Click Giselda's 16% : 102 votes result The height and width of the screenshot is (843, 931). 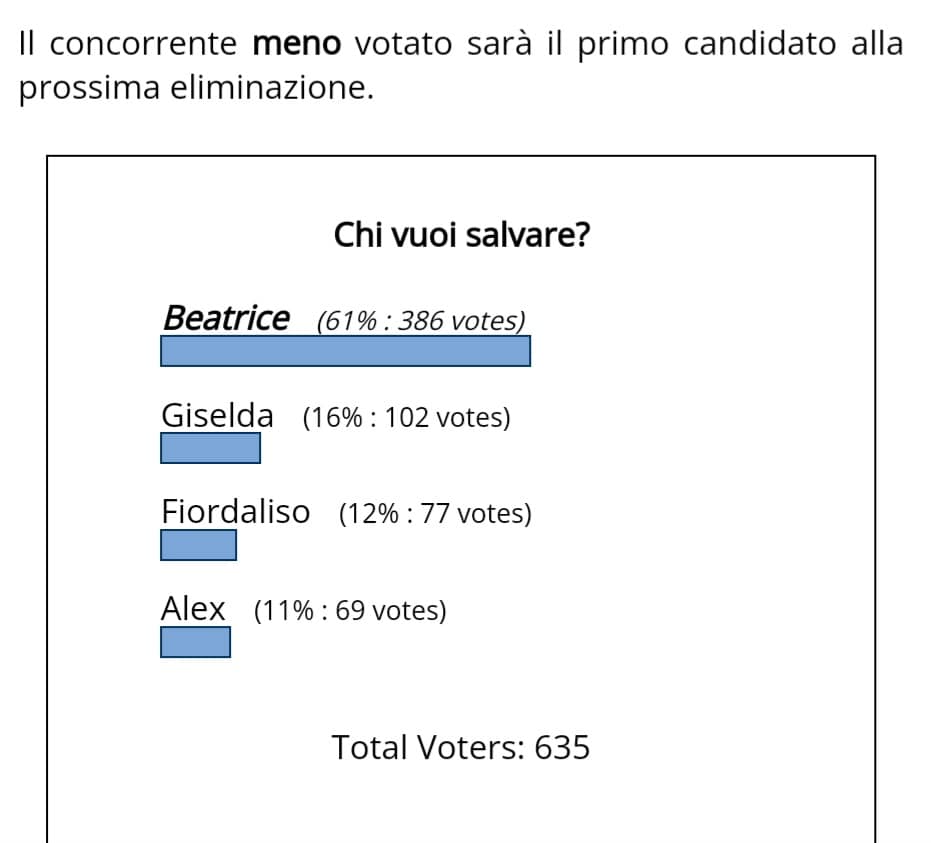pyautogui.click(x=407, y=417)
